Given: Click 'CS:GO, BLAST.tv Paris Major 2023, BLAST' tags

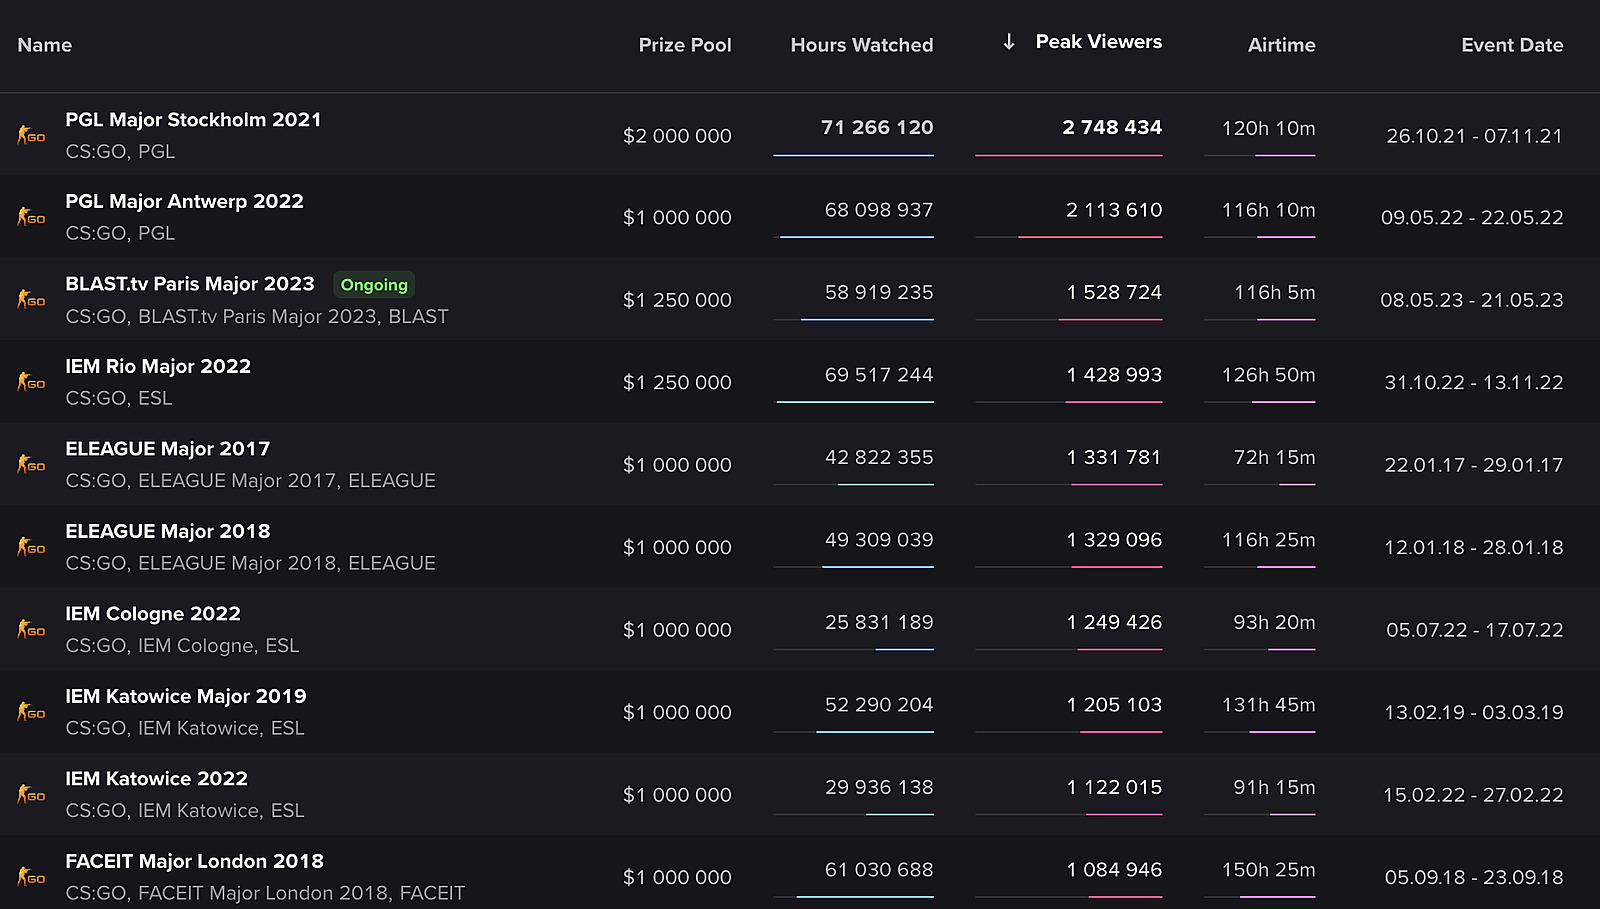Looking at the screenshot, I should click(257, 317).
